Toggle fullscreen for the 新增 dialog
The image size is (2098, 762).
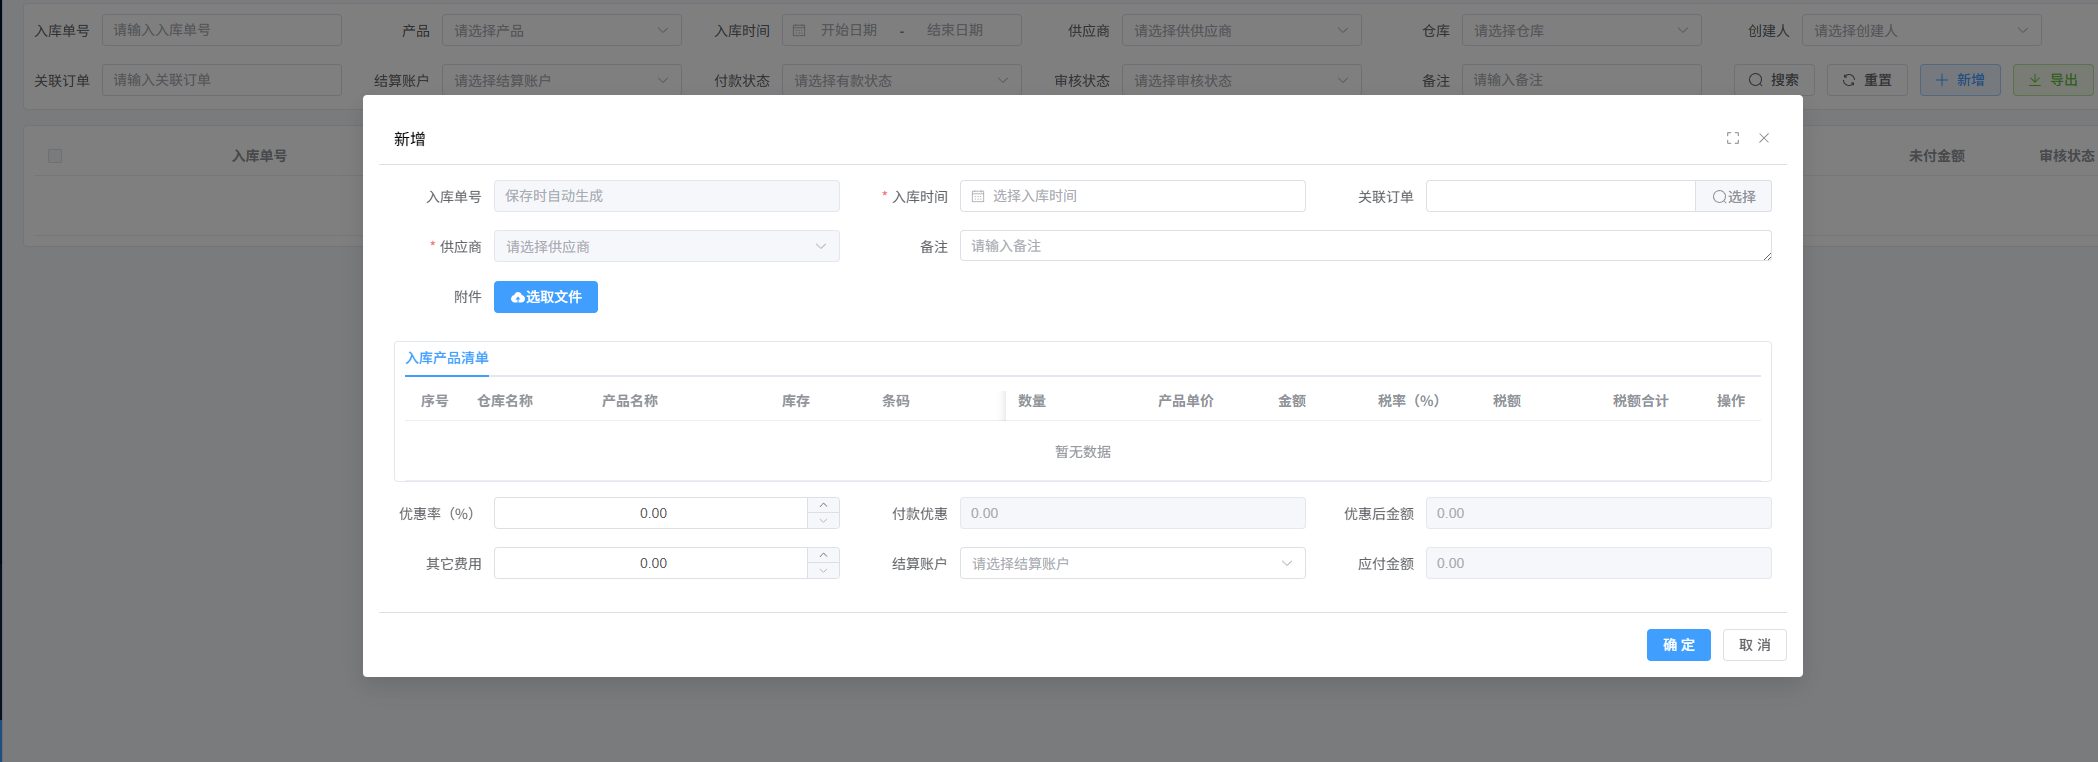[x=1733, y=138]
